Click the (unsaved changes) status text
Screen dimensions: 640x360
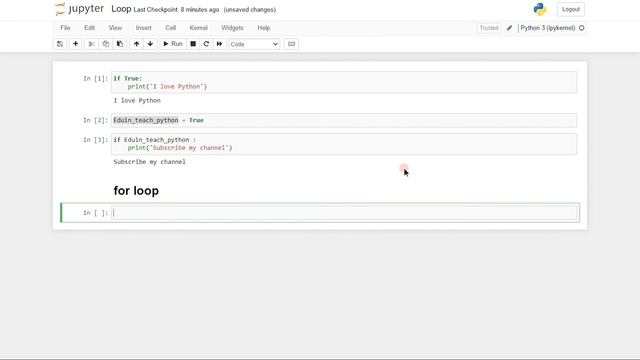click(250, 9)
